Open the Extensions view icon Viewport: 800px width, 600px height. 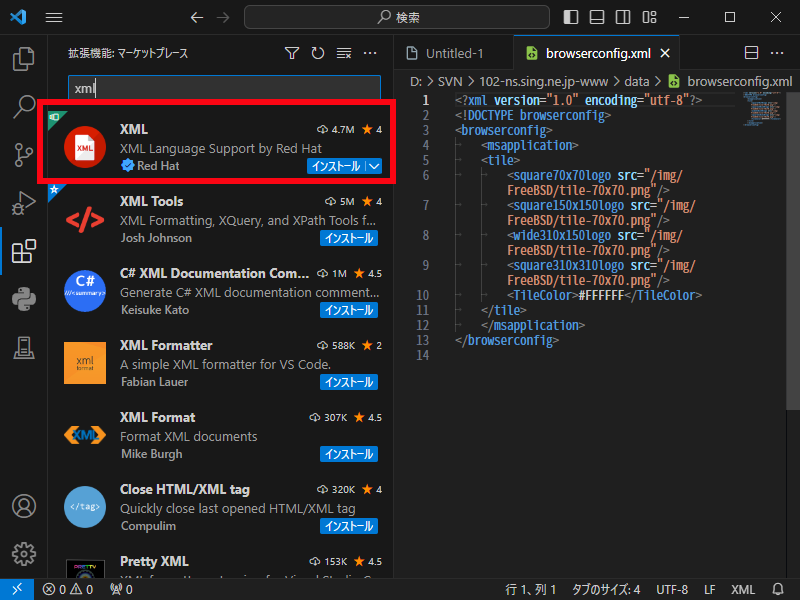(x=23, y=251)
